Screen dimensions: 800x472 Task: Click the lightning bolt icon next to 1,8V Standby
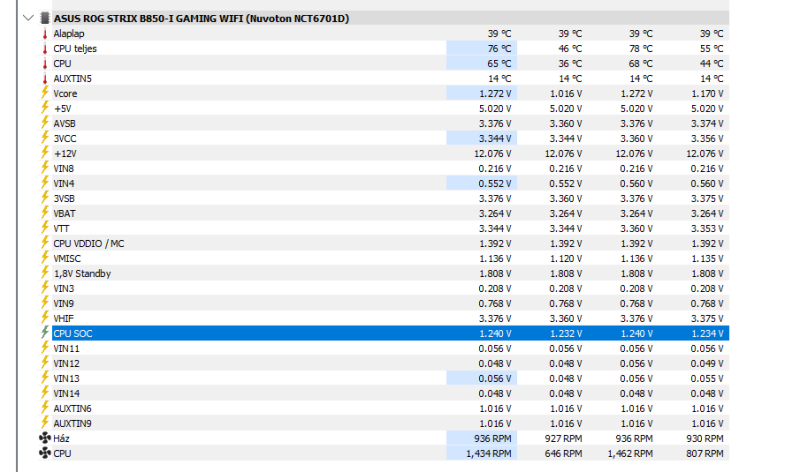pyautogui.click(x=45, y=274)
